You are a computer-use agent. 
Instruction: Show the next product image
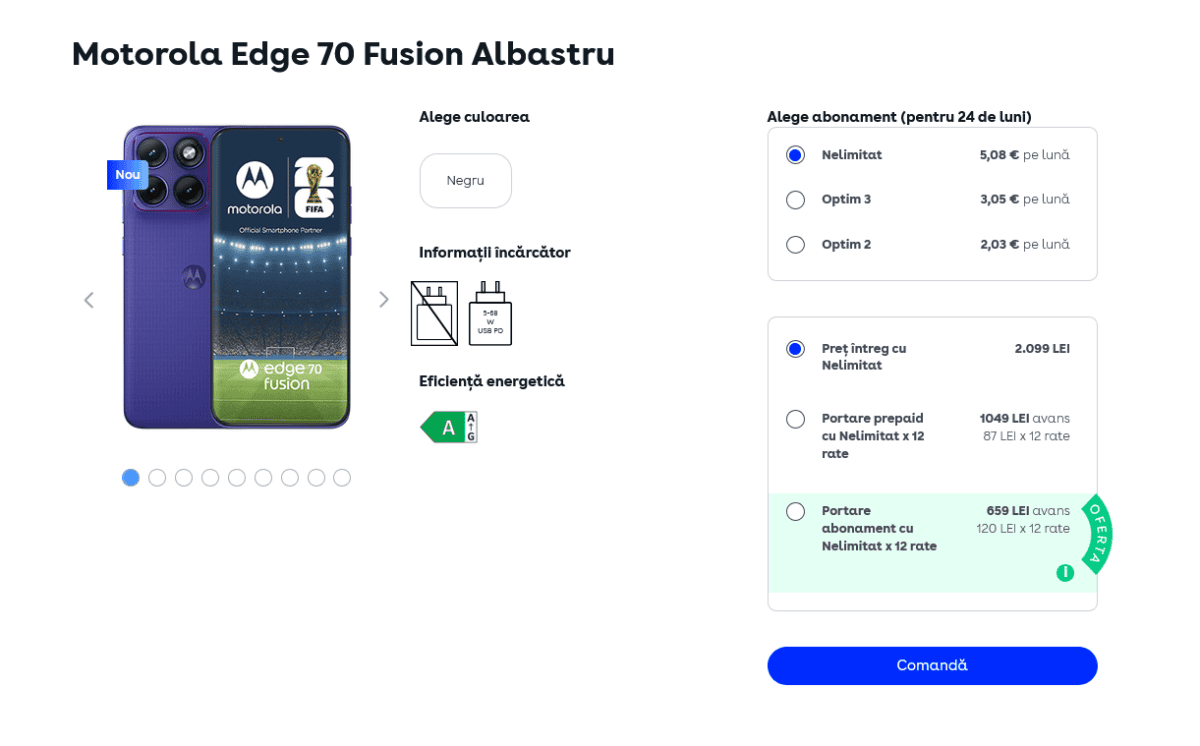coord(383,300)
